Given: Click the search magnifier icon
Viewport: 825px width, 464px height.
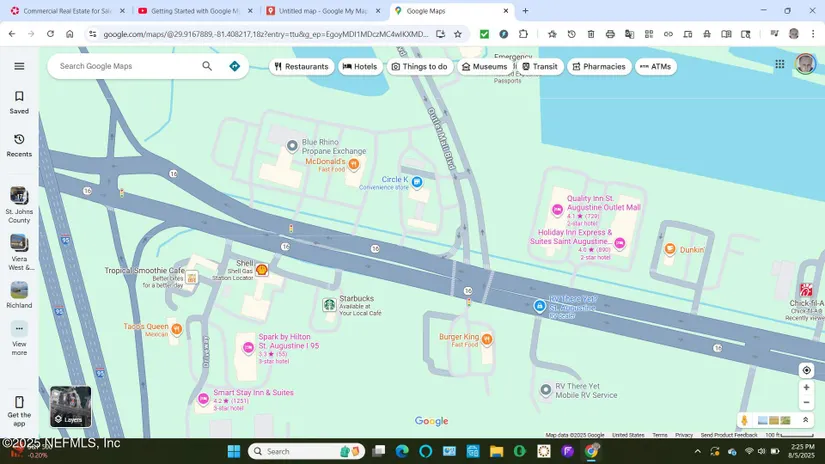Looking at the screenshot, I should point(207,66).
